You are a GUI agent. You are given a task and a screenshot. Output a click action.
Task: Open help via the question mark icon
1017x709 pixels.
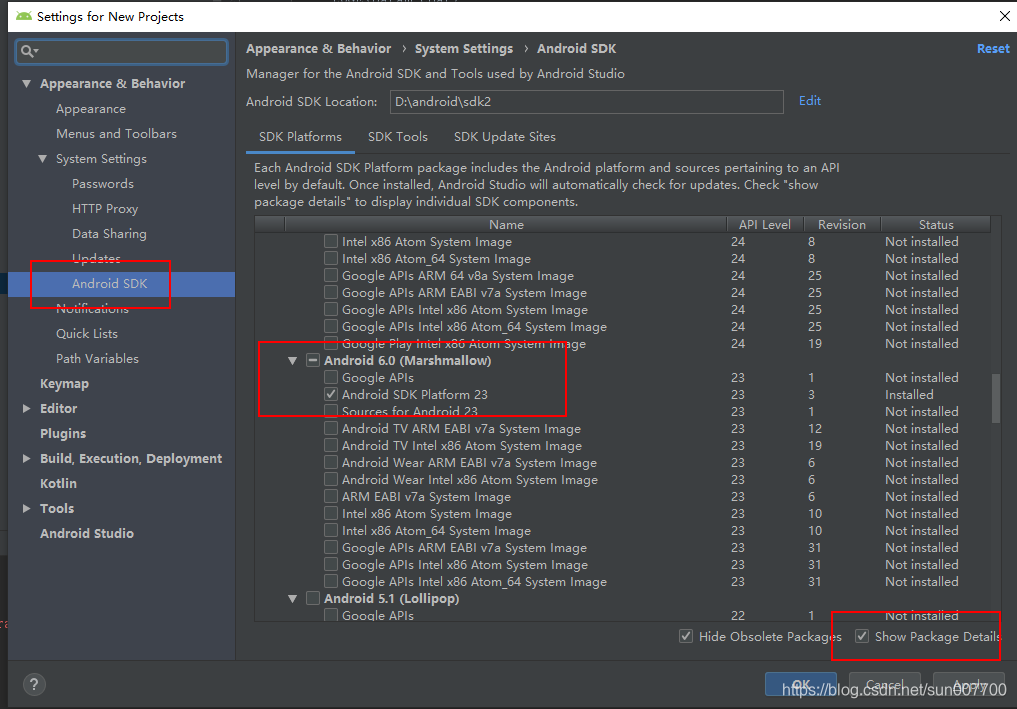point(34,684)
